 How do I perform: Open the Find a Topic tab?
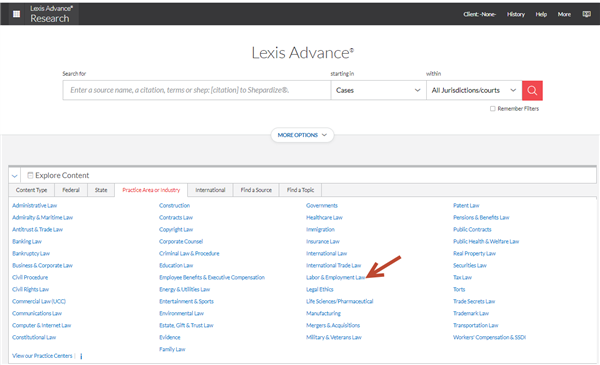tap(300, 190)
